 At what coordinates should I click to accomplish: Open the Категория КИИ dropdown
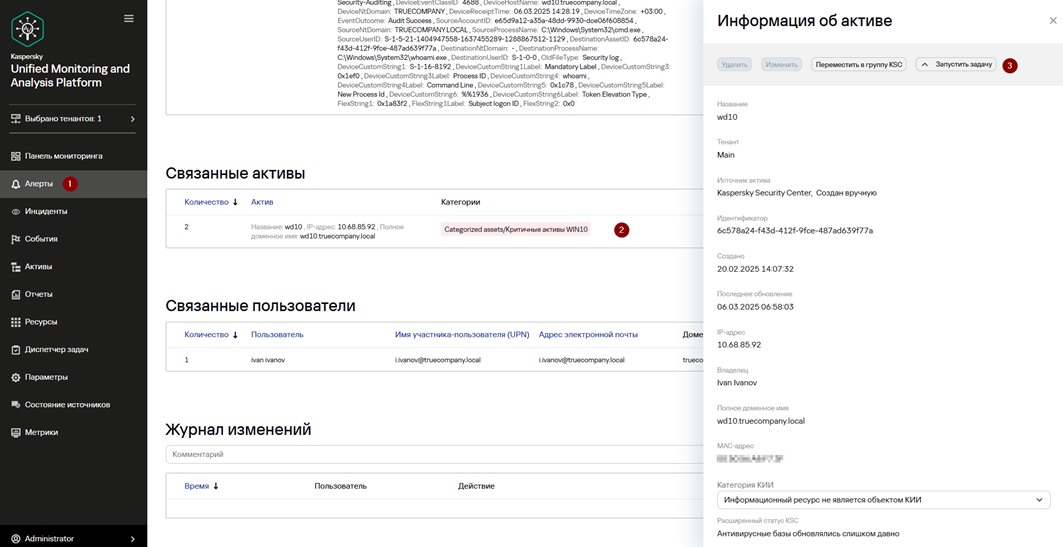[883, 500]
